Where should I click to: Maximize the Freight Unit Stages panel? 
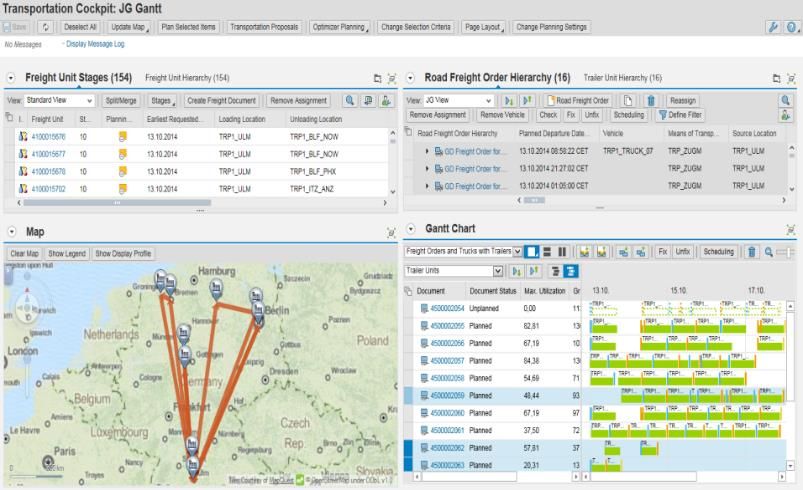392,78
